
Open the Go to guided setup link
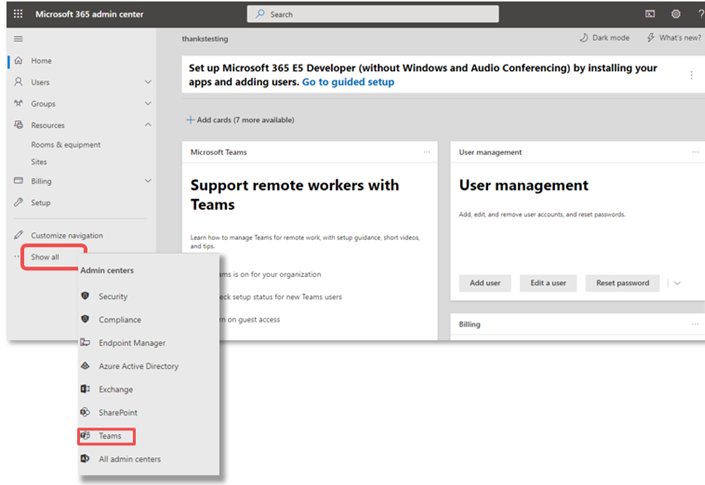click(x=348, y=82)
